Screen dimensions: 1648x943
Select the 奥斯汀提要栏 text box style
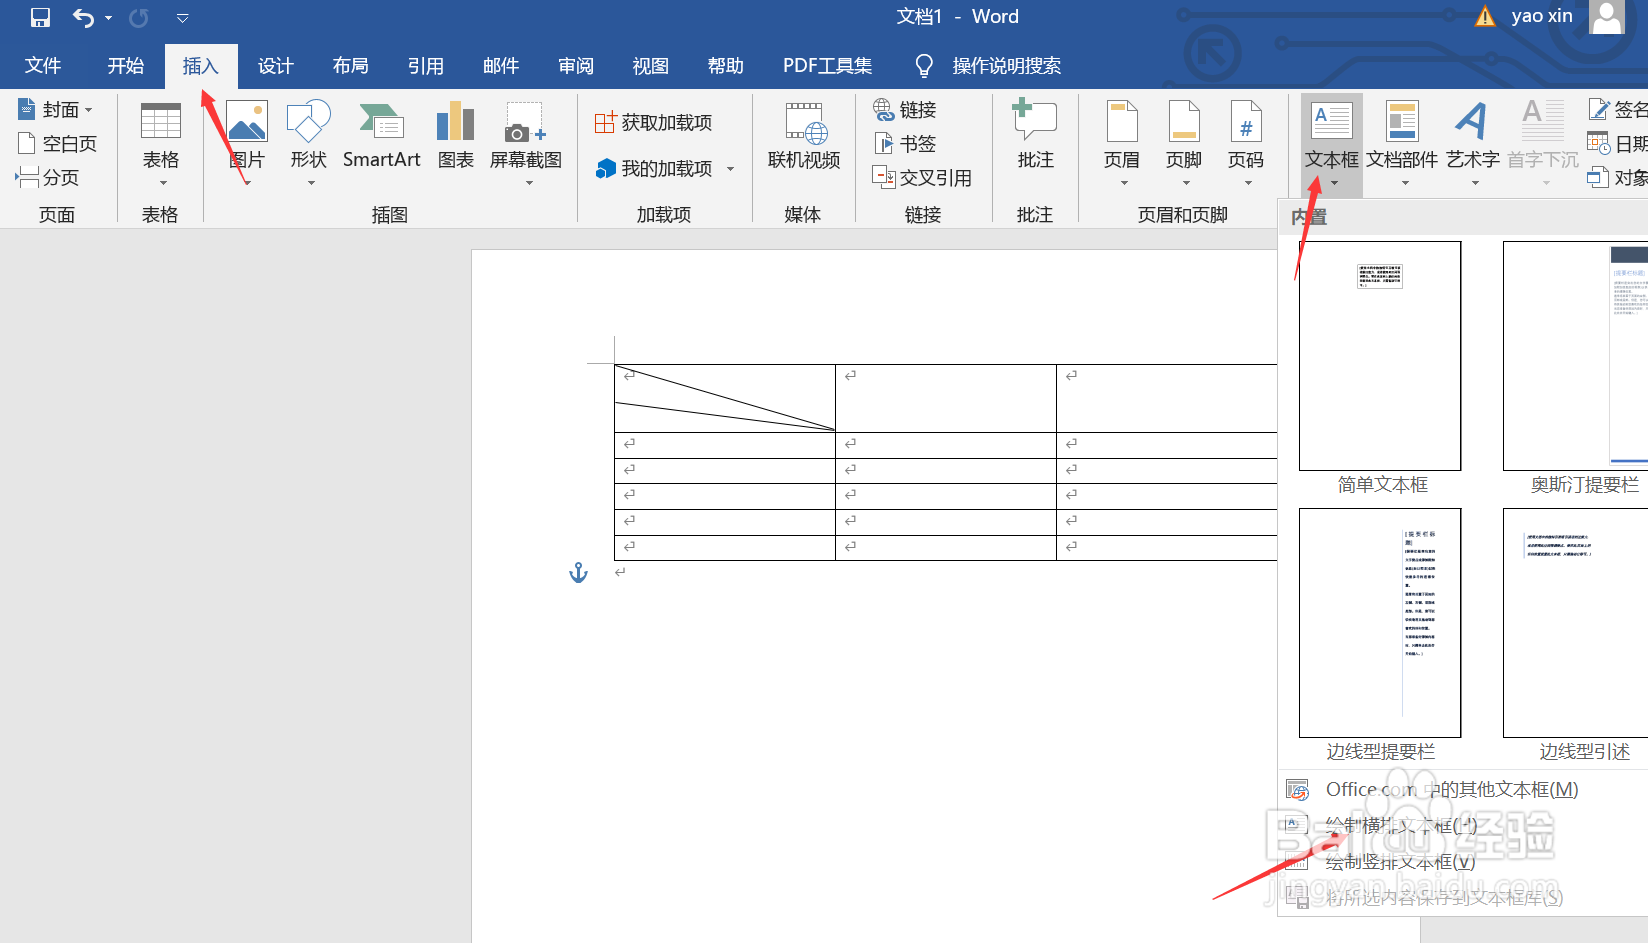(x=1583, y=356)
